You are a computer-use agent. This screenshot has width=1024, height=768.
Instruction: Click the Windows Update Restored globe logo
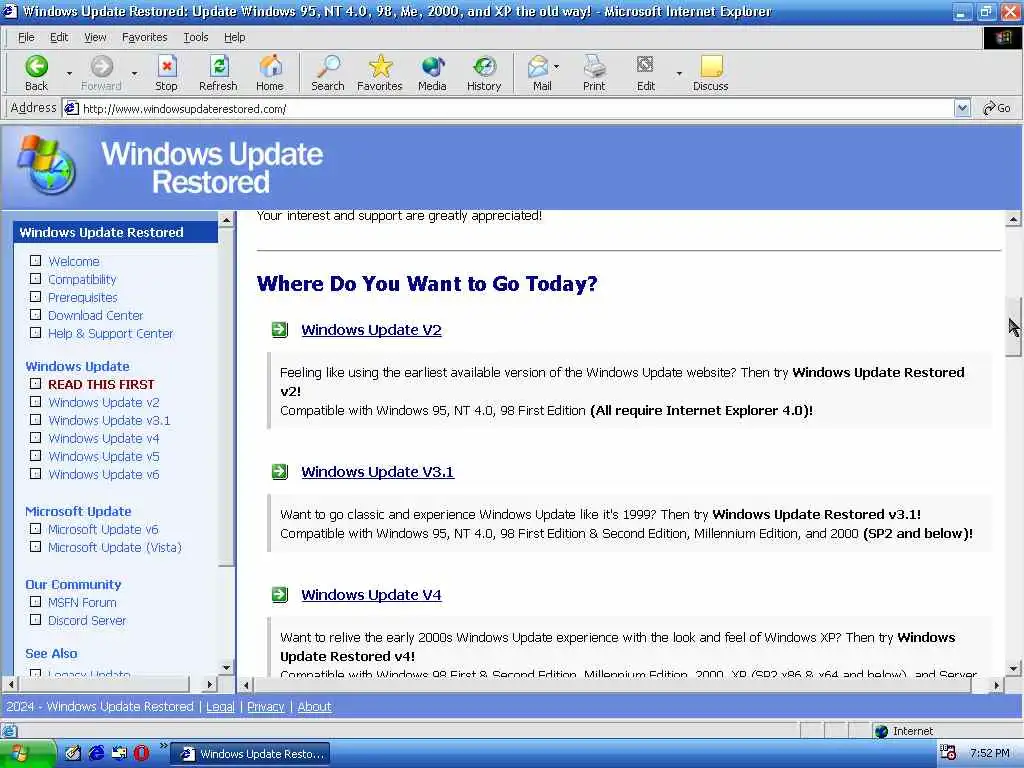pos(46,165)
